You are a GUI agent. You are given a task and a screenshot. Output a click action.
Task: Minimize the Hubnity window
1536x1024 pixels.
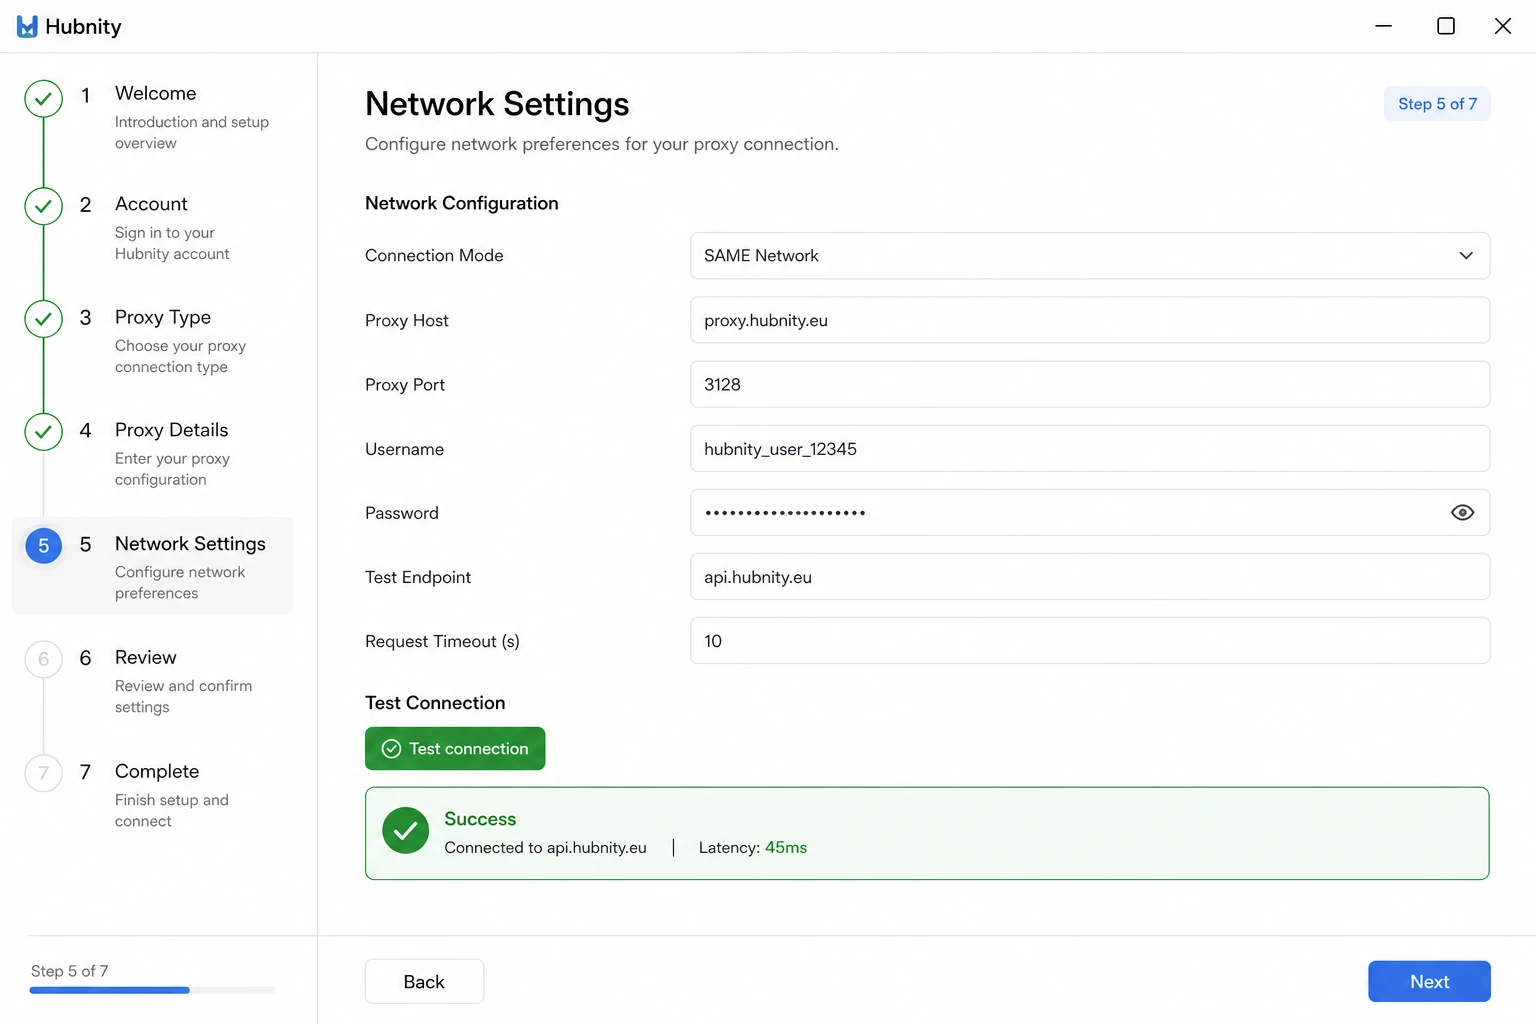click(x=1384, y=26)
